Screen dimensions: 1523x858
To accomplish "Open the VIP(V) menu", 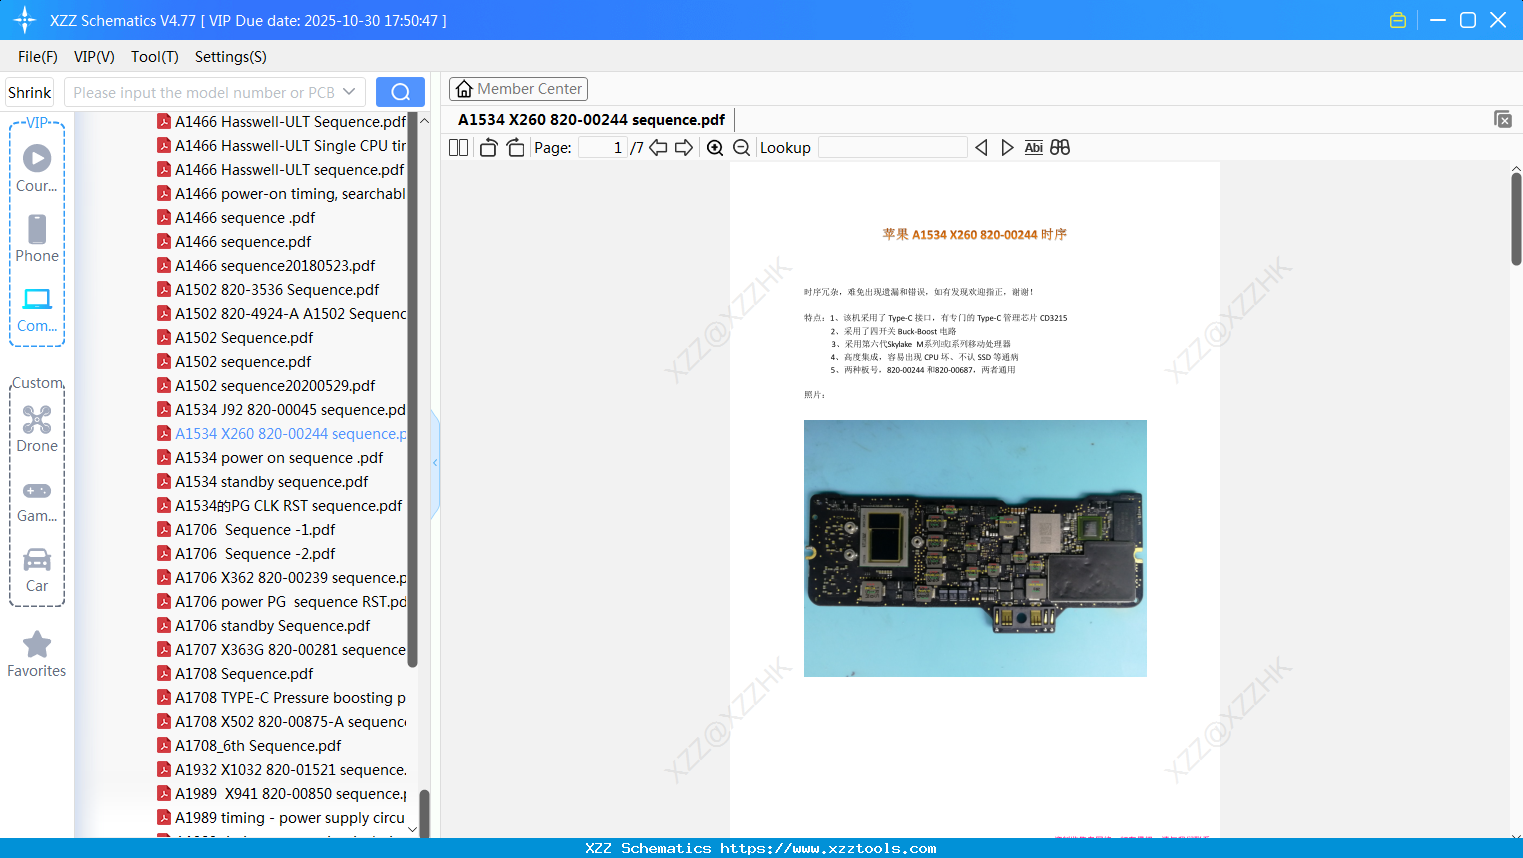I will click(94, 57).
